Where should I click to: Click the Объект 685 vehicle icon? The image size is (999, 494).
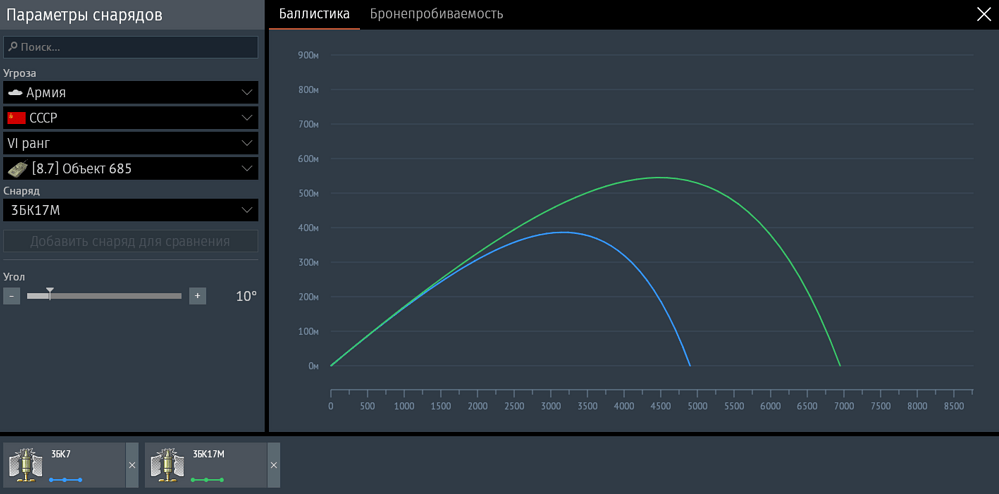tap(17, 169)
